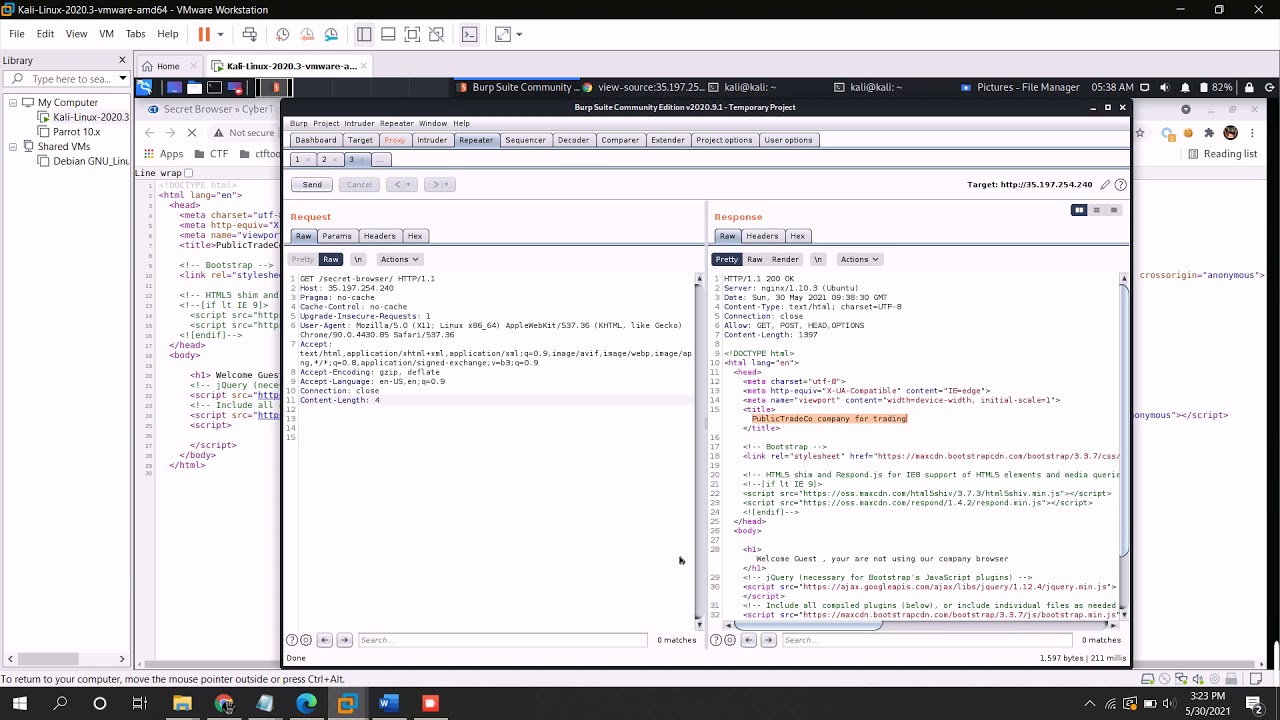This screenshot has width=1280, height=720.
Task: Open Actions dropdown in Response panel
Action: [x=859, y=259]
